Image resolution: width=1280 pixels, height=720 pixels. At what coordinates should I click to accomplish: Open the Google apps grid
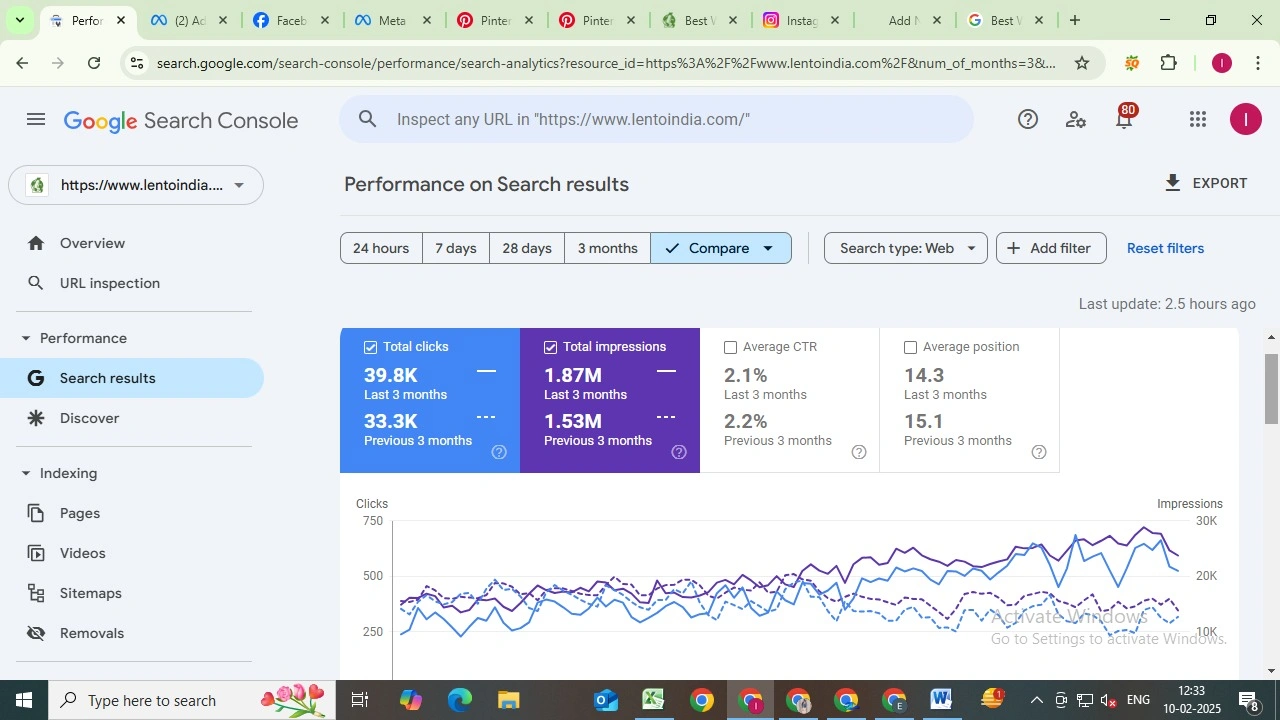pos(1198,120)
